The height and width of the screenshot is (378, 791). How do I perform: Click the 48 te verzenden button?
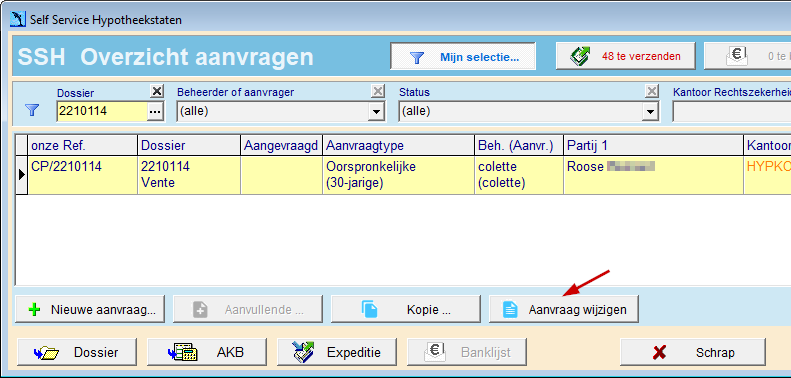pos(626,57)
